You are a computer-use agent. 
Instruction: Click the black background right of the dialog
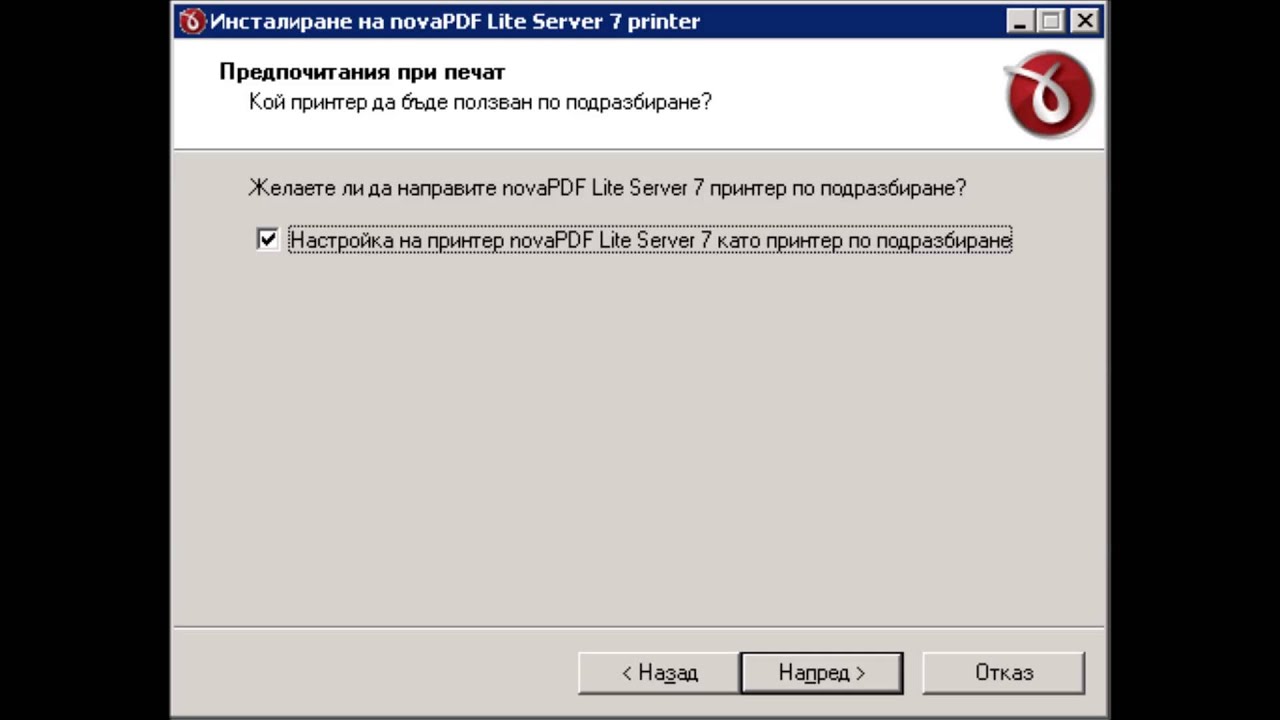coord(1193,360)
